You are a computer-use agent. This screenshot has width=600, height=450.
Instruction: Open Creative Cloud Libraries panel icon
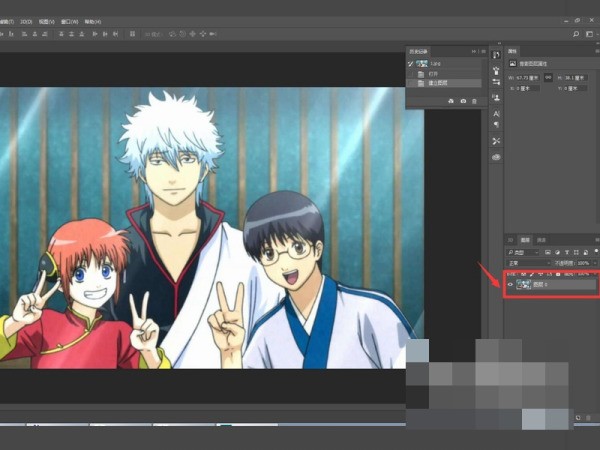(x=497, y=157)
